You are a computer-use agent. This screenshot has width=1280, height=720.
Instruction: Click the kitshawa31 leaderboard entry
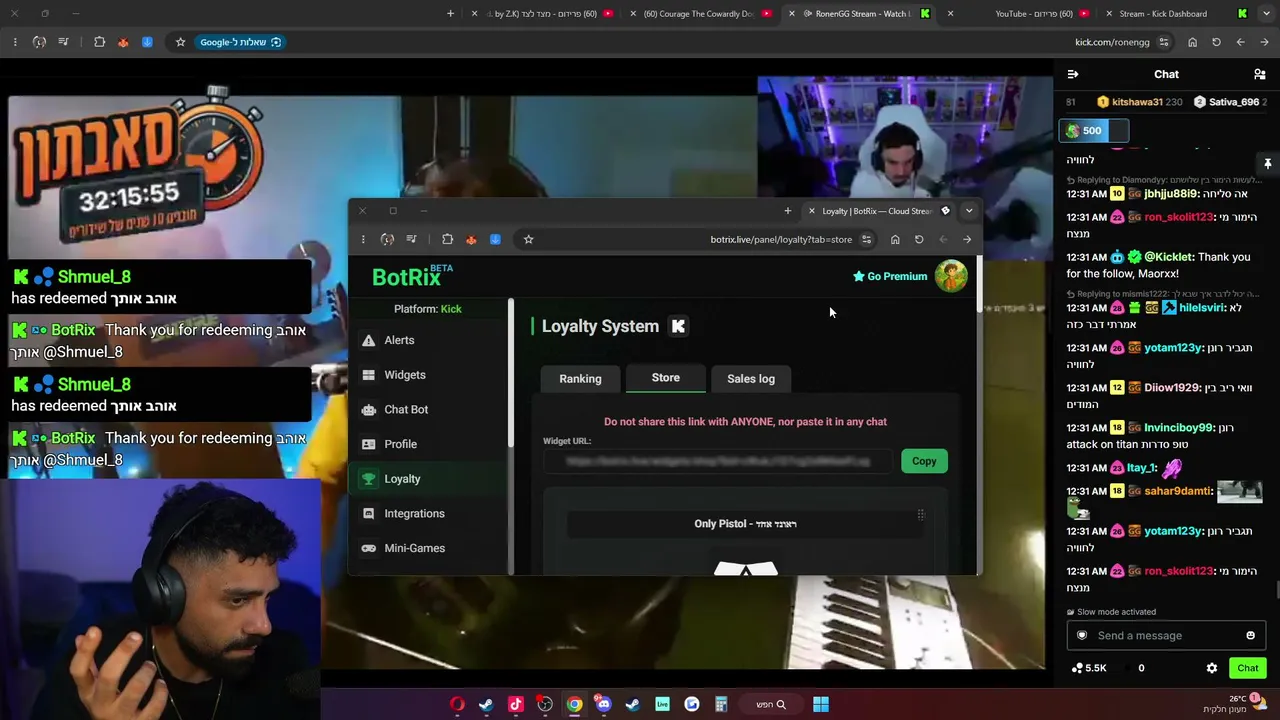pos(1140,102)
